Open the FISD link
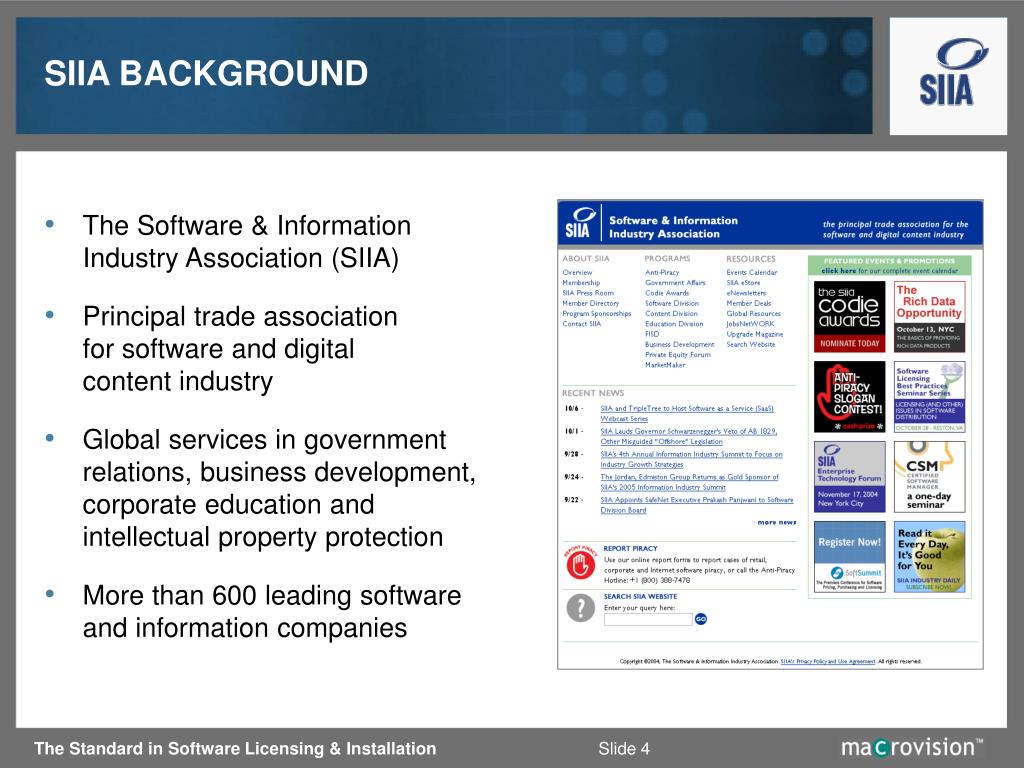Screen dimensions: 1024x768 click(x=652, y=334)
